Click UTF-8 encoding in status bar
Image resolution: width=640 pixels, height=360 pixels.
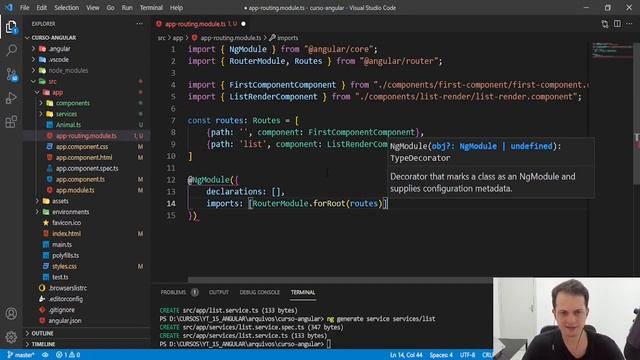(x=467, y=355)
